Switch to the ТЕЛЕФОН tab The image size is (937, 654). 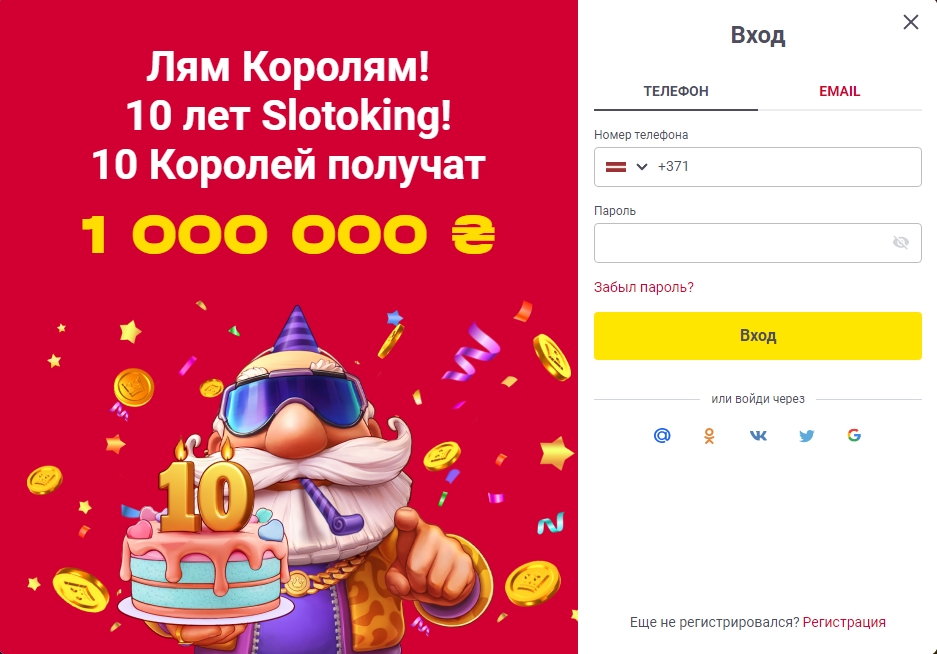676,91
